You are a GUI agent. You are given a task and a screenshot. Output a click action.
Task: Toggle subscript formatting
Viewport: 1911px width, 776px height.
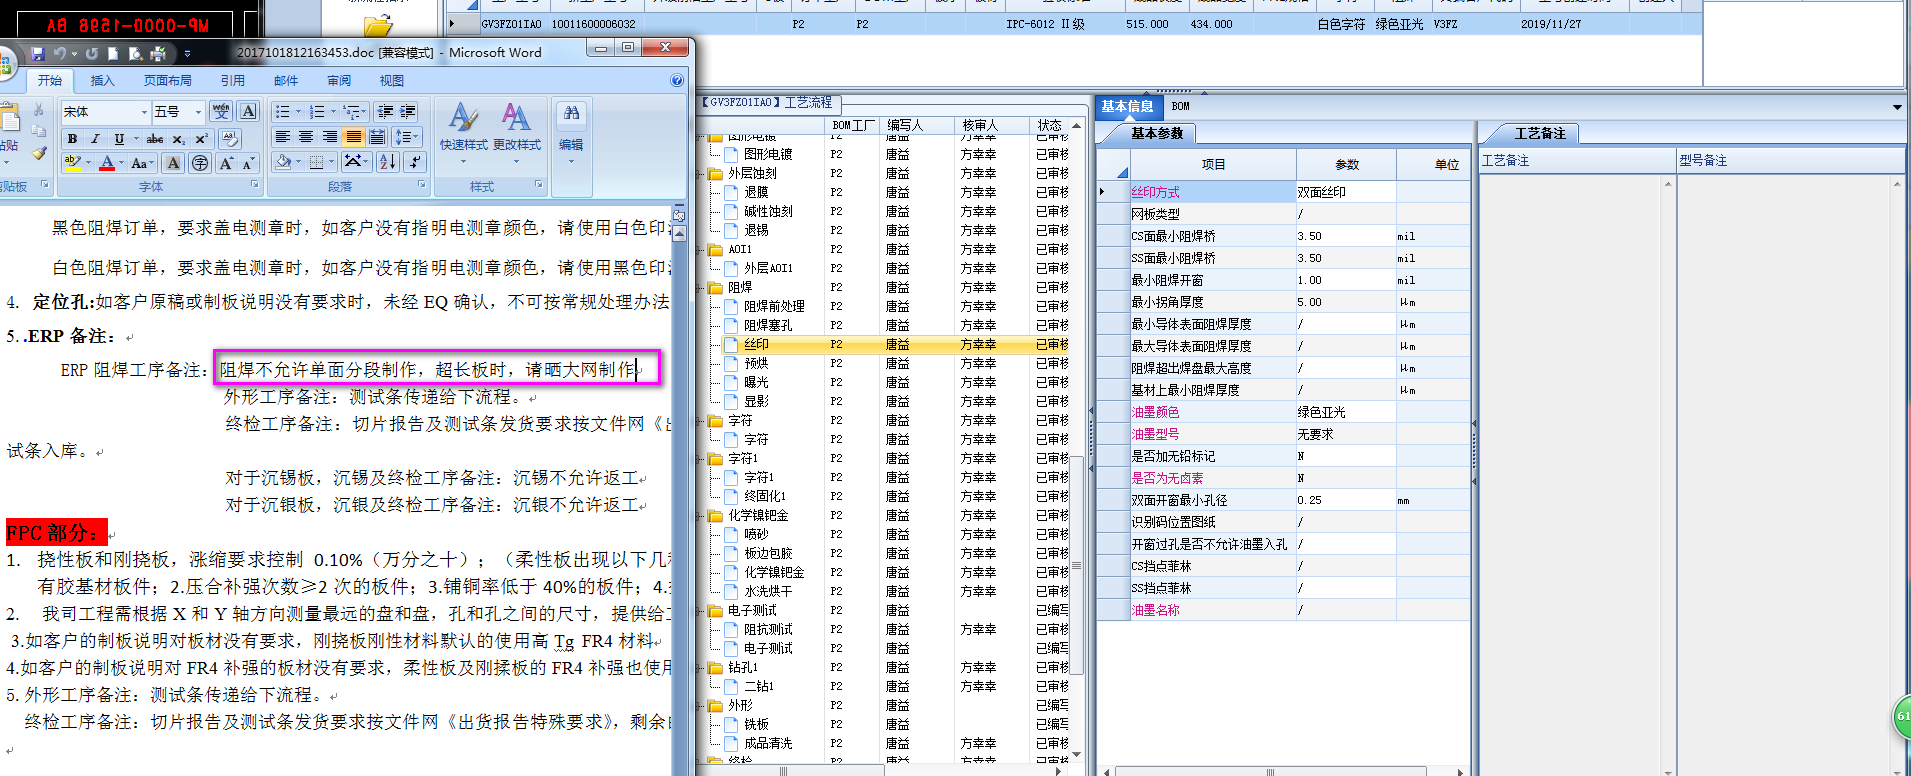tap(178, 138)
